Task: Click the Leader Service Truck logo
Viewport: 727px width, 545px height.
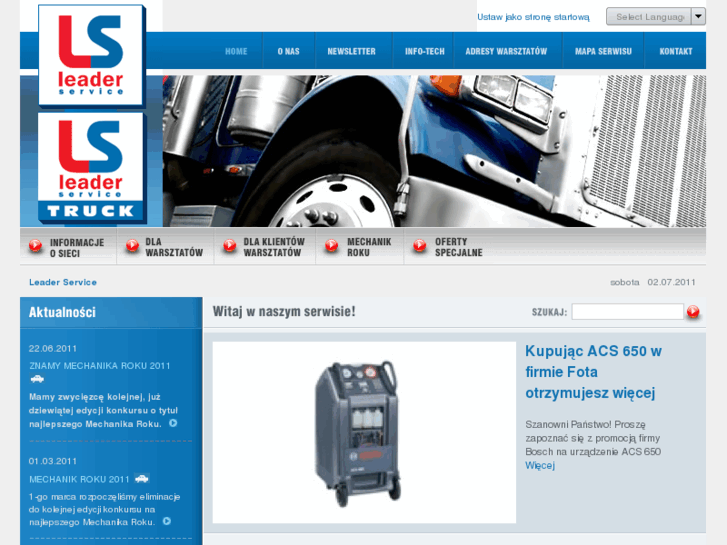Action: click(x=92, y=168)
